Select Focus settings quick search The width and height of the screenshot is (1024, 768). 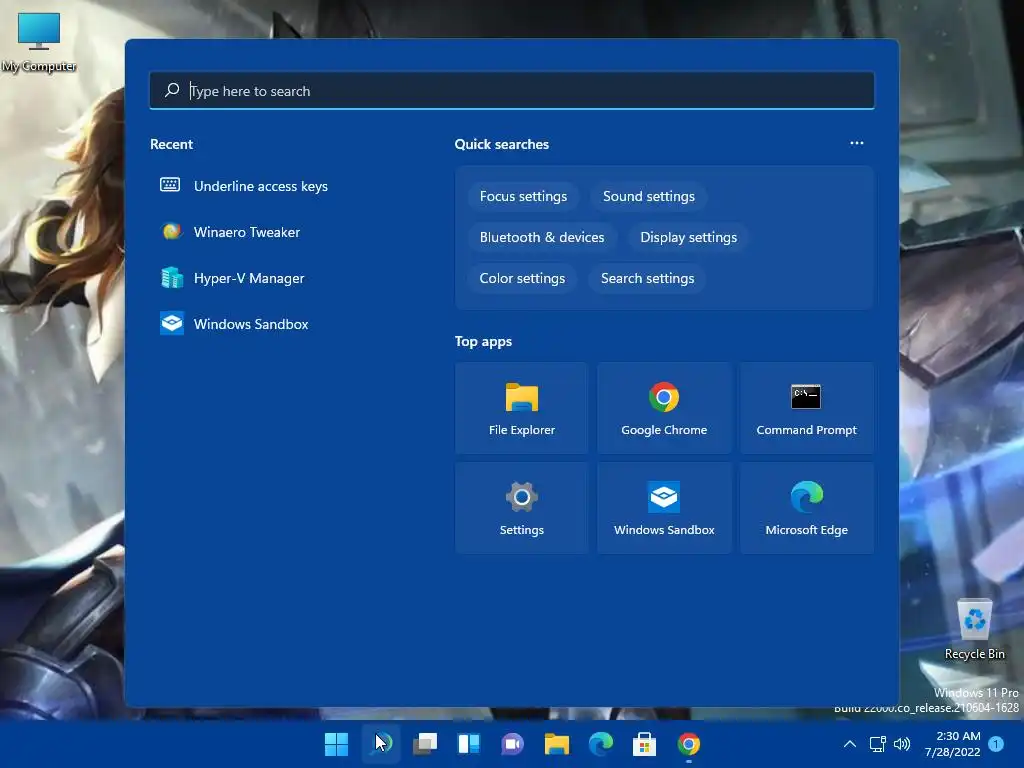pyautogui.click(x=523, y=197)
